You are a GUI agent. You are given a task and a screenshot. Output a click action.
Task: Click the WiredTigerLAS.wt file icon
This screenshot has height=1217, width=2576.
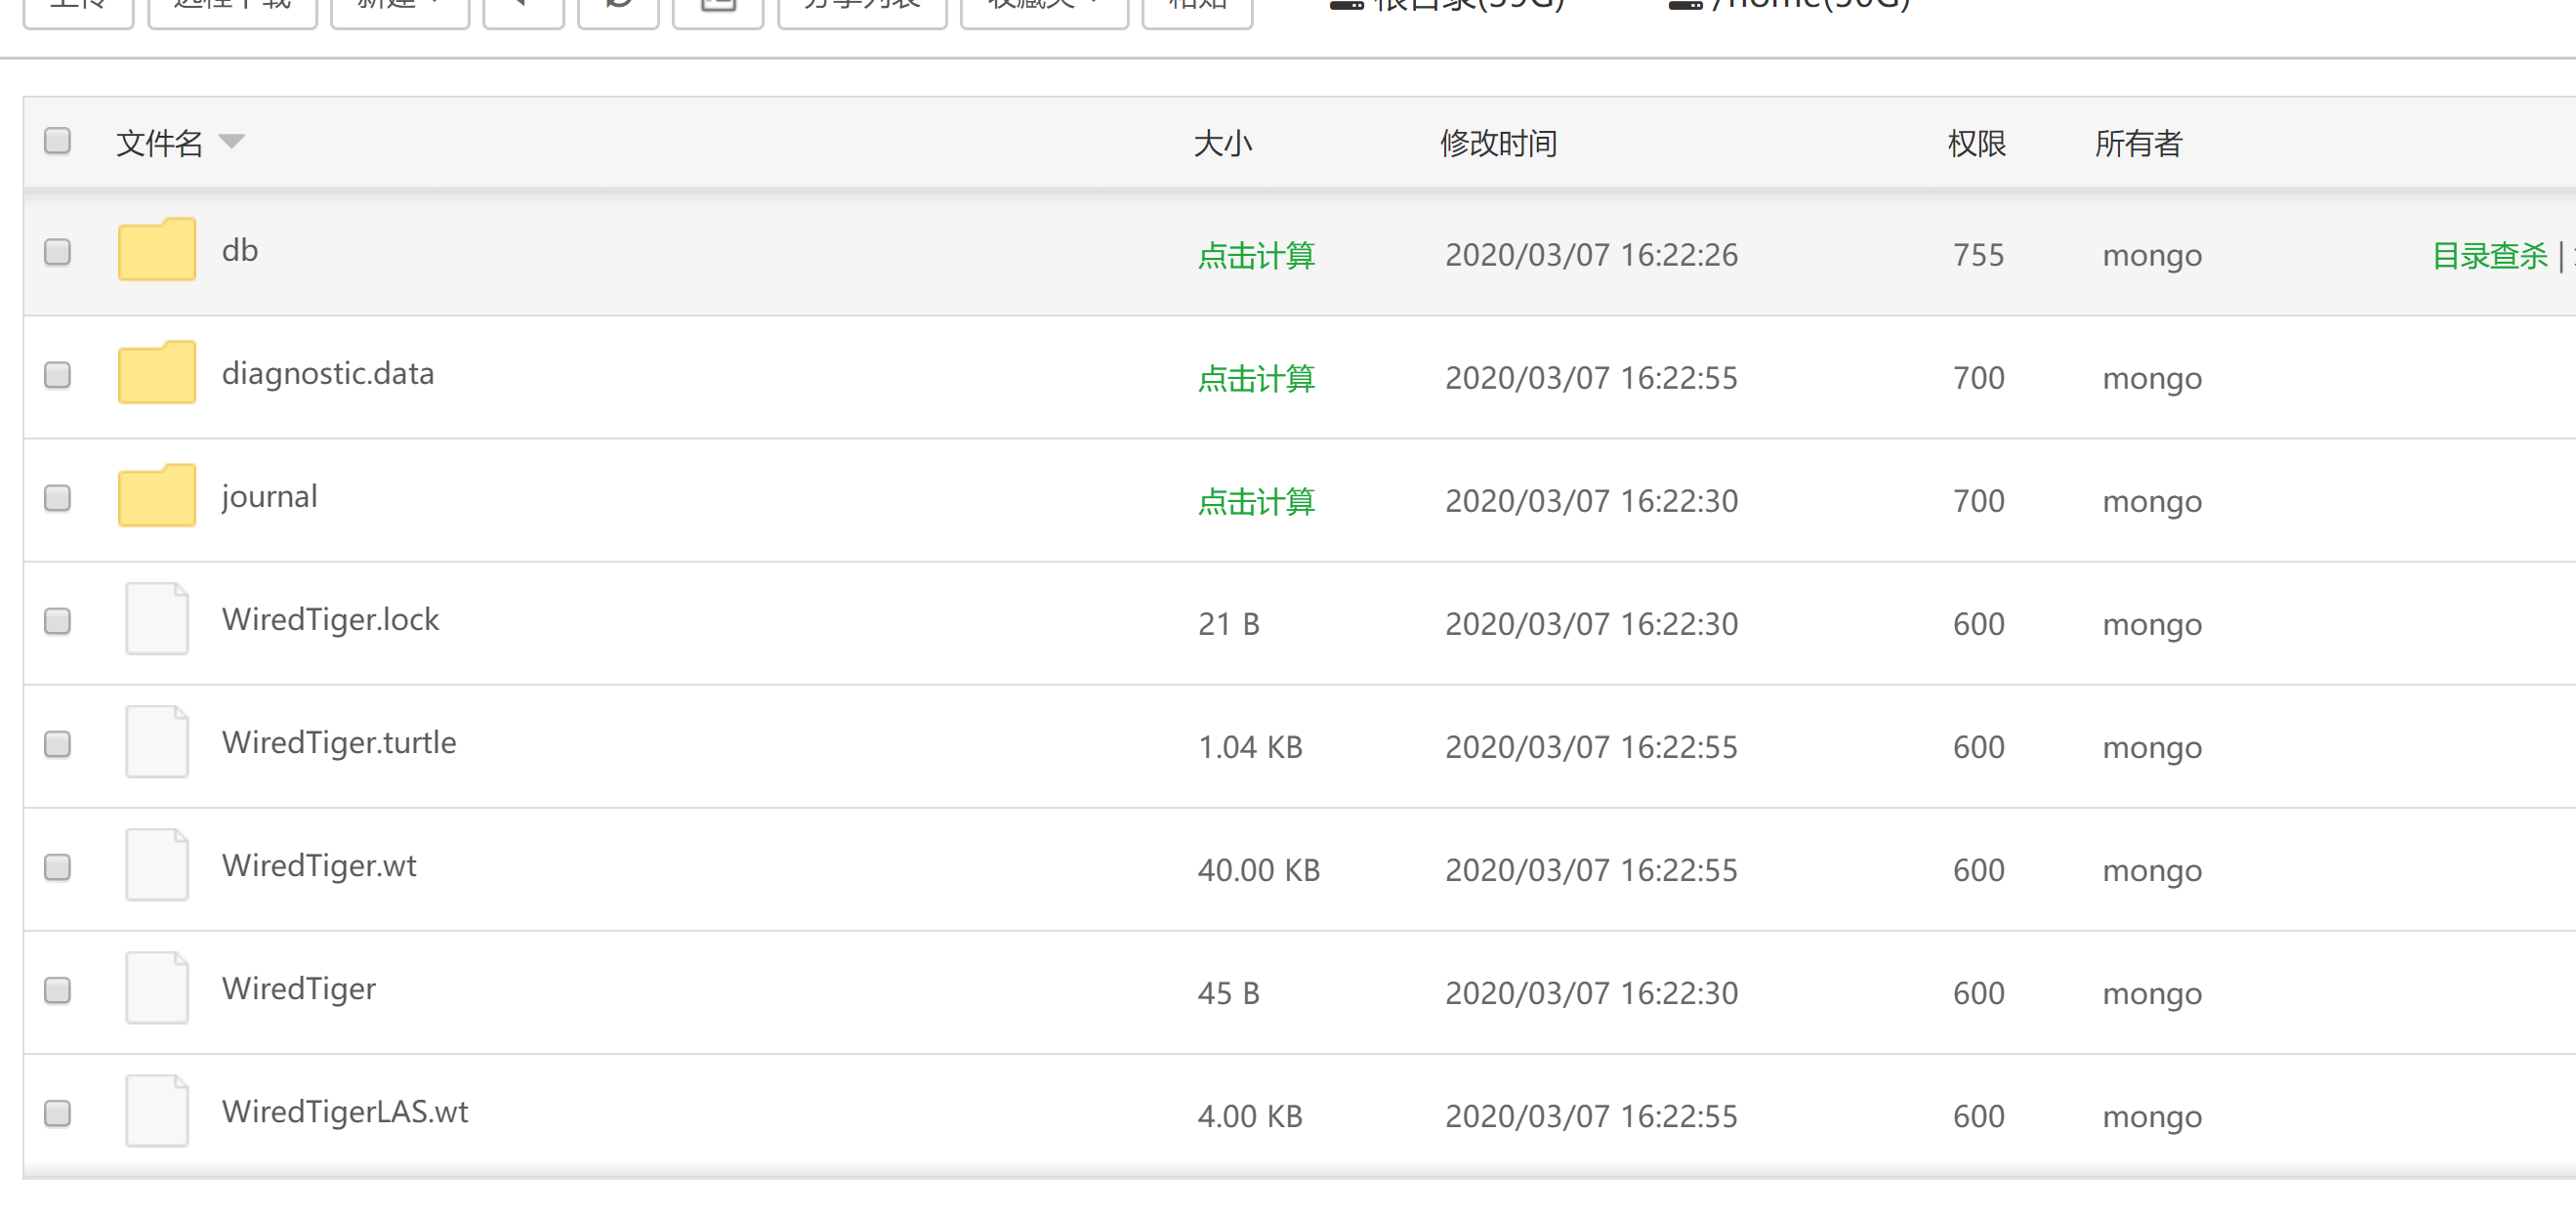coord(156,1111)
